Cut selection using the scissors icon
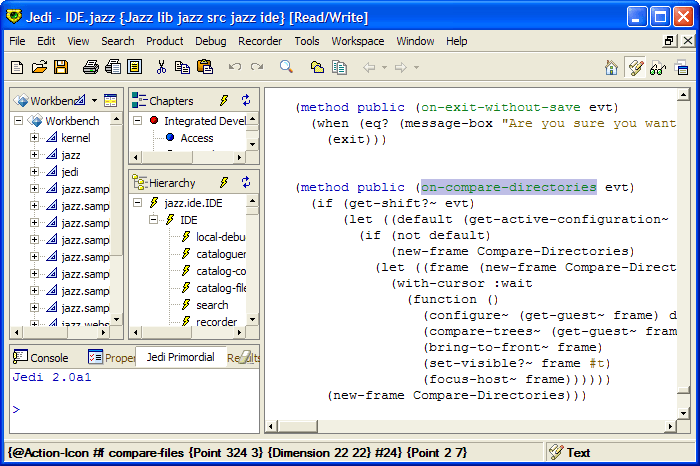Screen dimensions: 700x466 (x=161, y=67)
